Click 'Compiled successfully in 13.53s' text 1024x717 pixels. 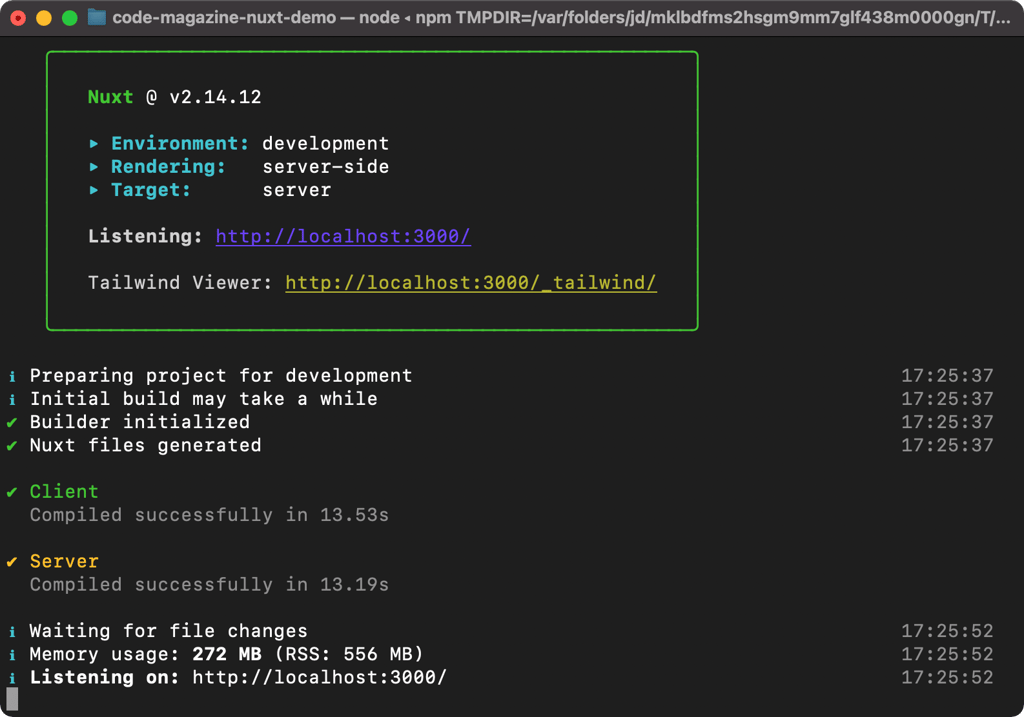[x=209, y=515]
